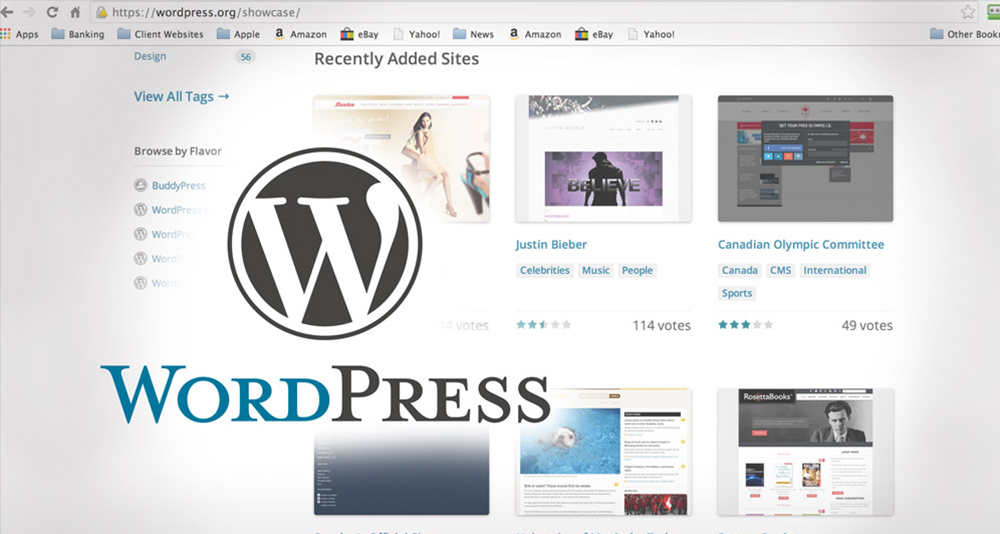The width and height of the screenshot is (1000, 534).
Task: Select the BuddyPress flavor link
Action: coord(179,186)
